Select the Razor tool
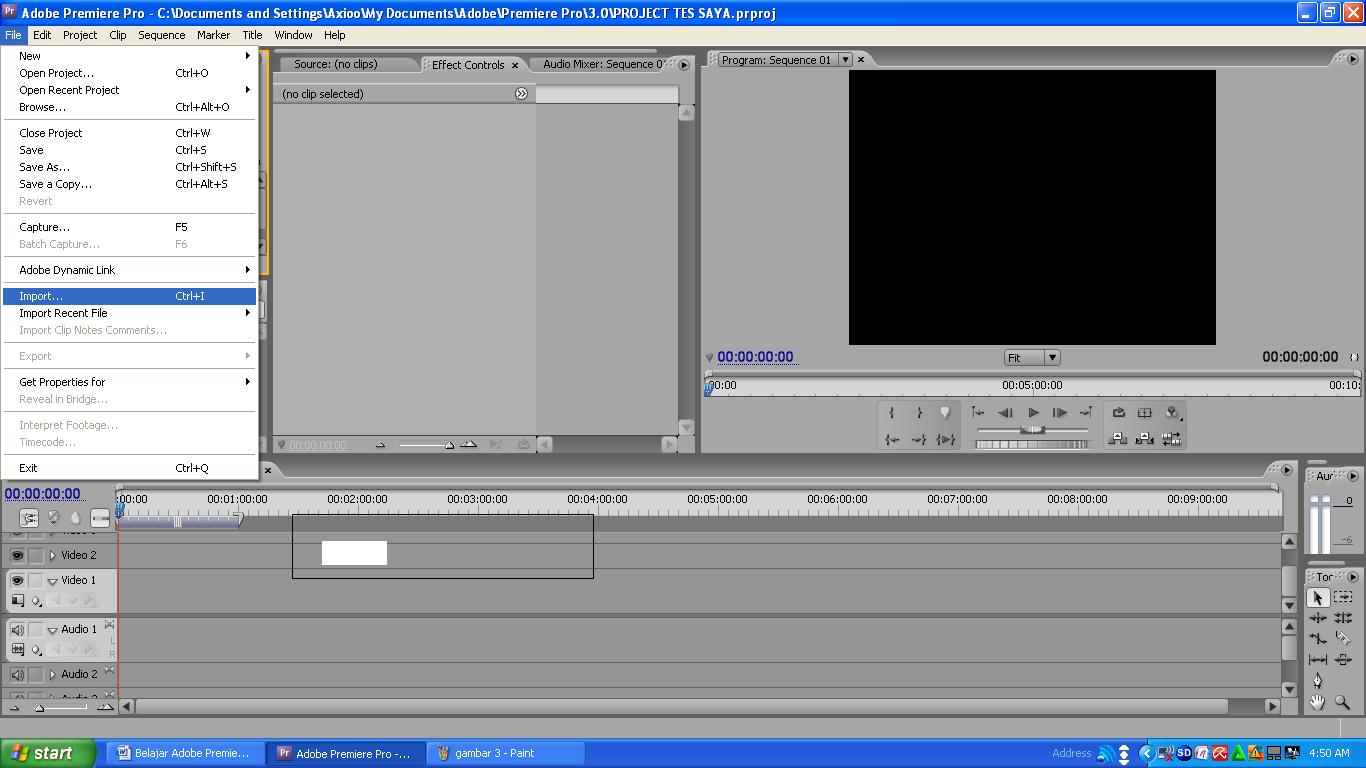The height and width of the screenshot is (768, 1366). point(1343,638)
